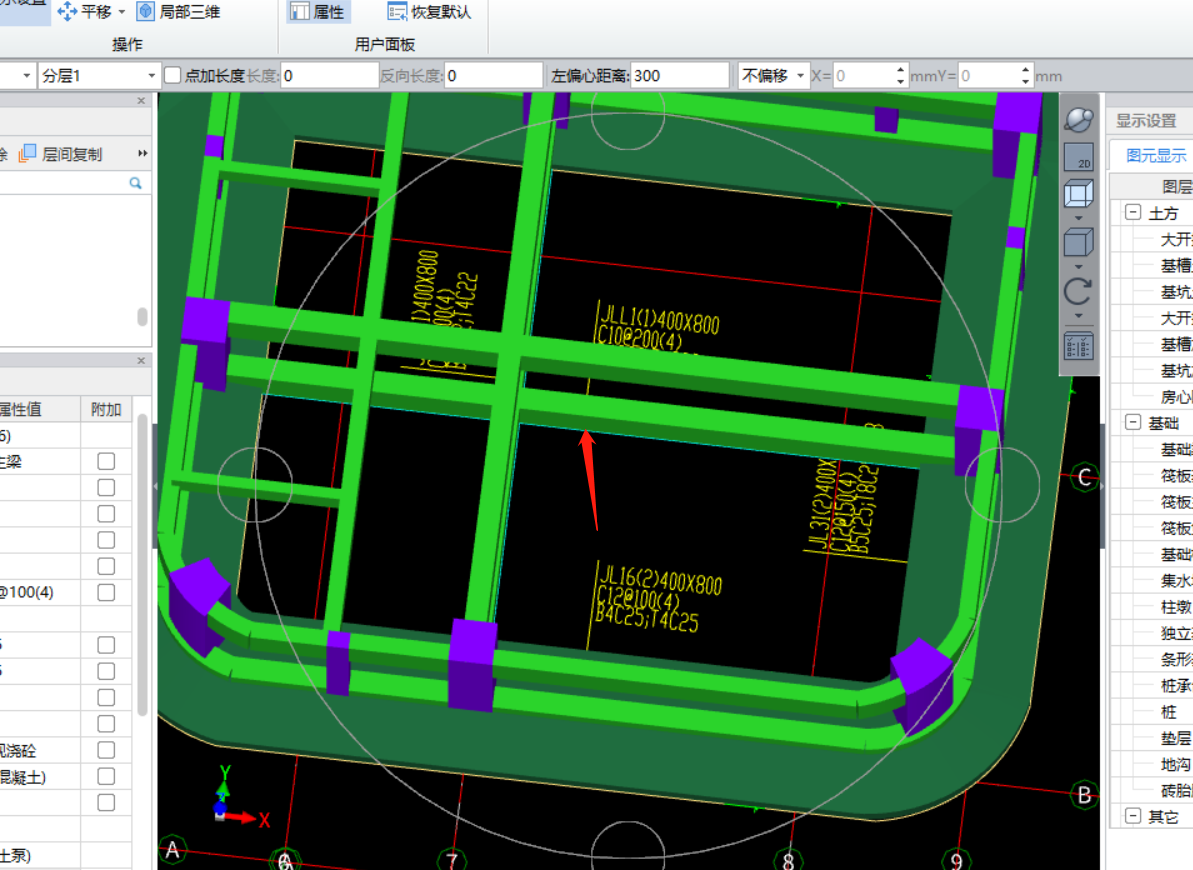Collapse the 基础 tree node

1133,422
